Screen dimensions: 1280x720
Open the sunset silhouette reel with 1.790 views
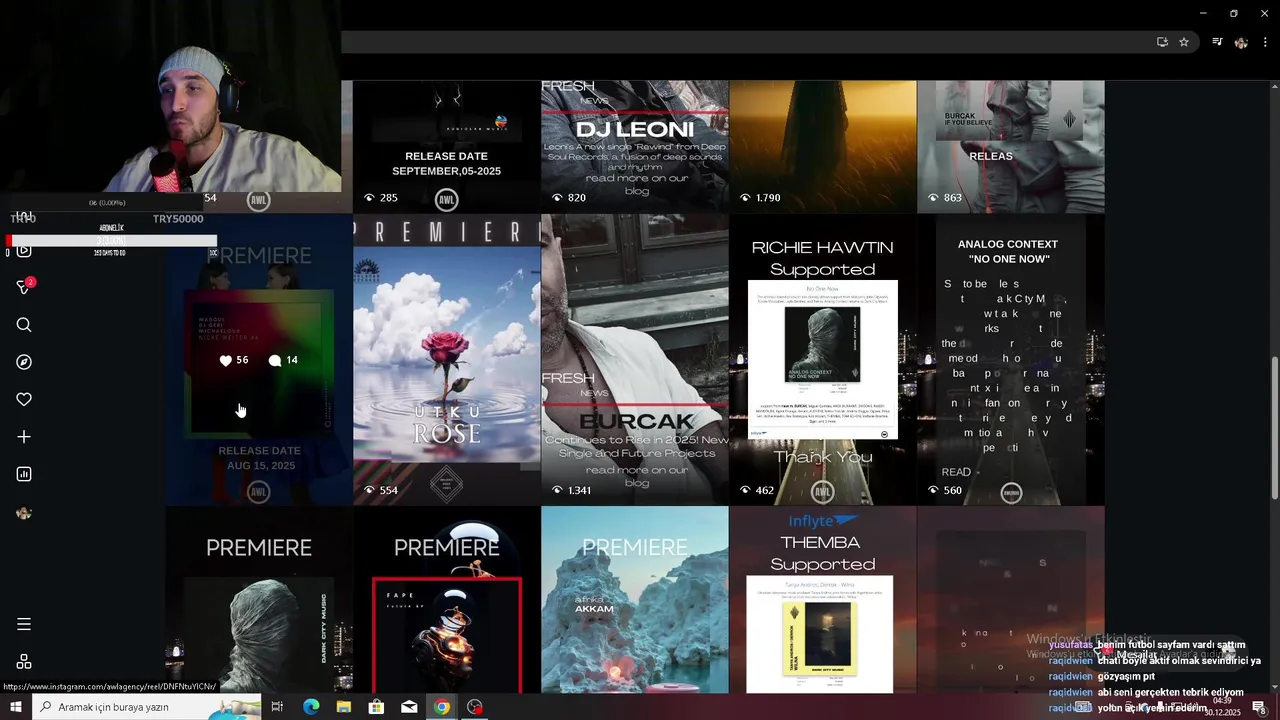pos(823,146)
